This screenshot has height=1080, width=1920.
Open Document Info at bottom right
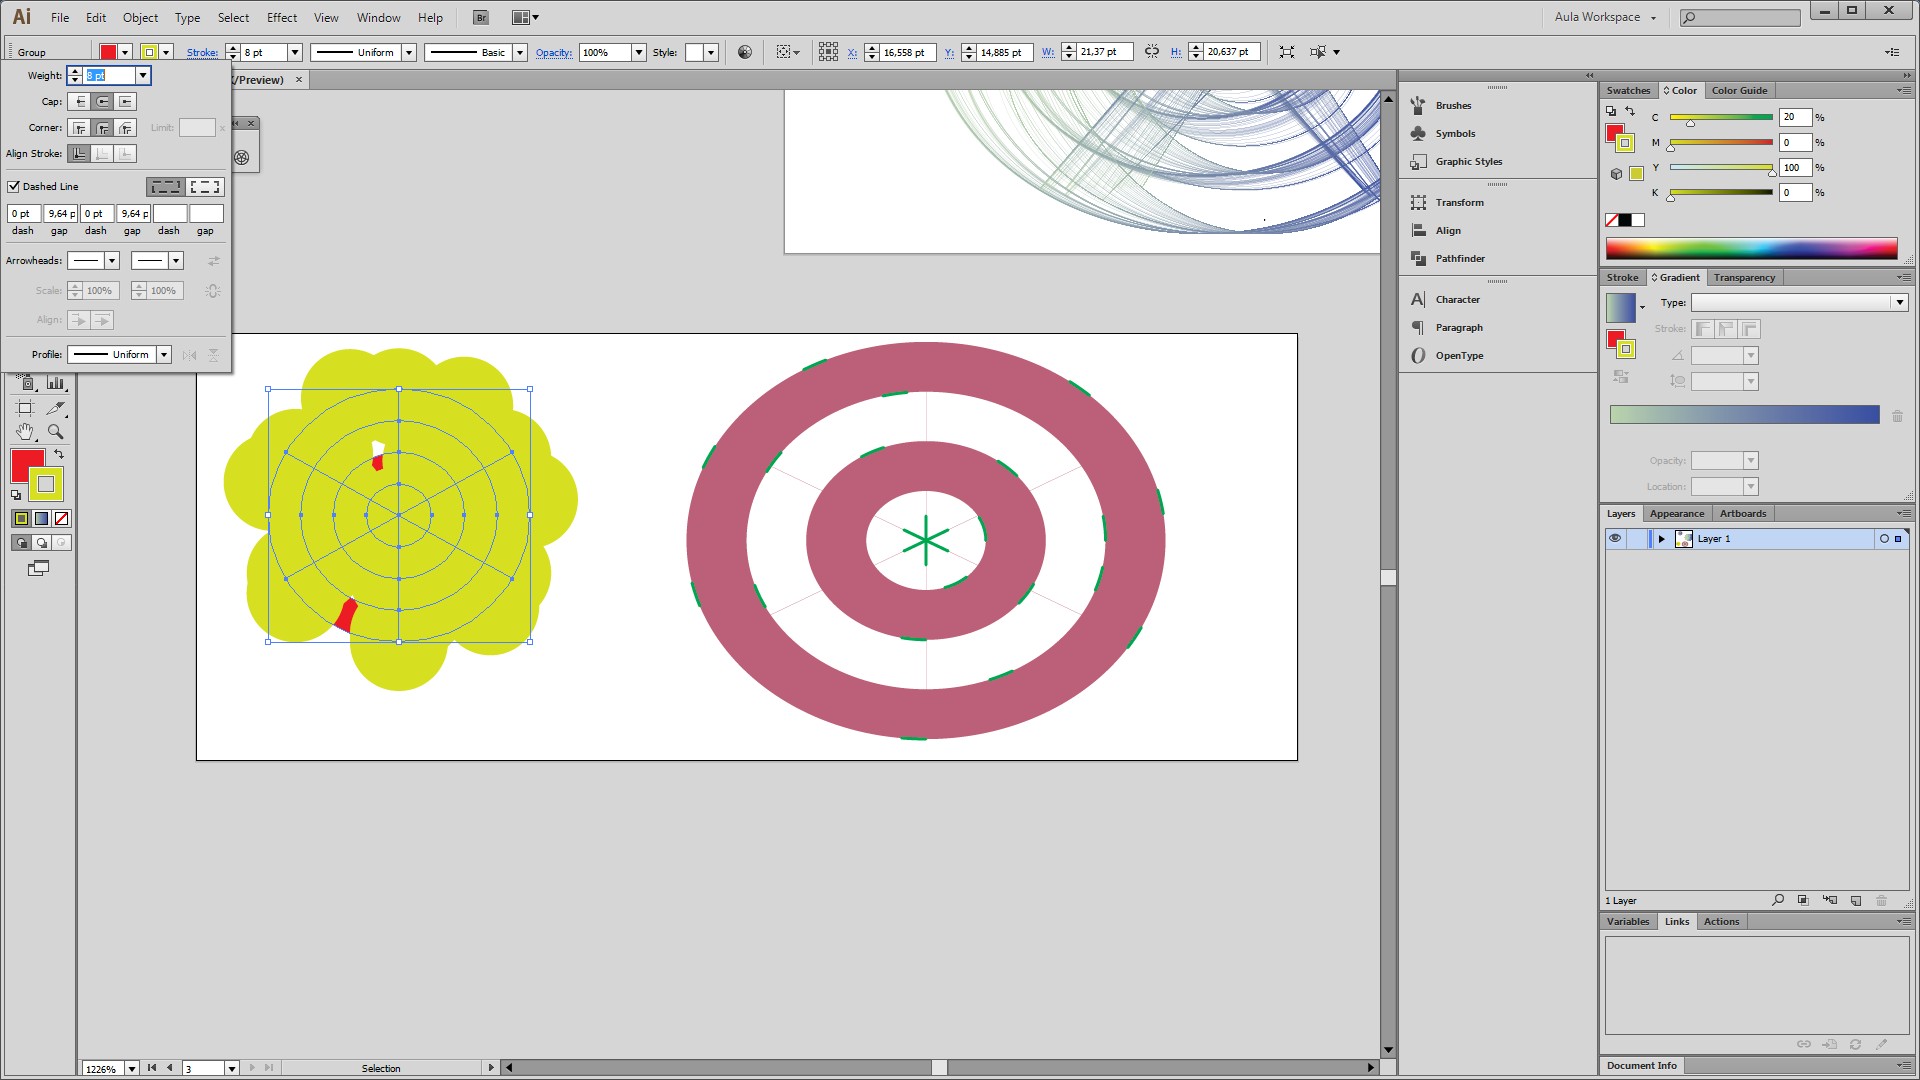(x=1641, y=1065)
